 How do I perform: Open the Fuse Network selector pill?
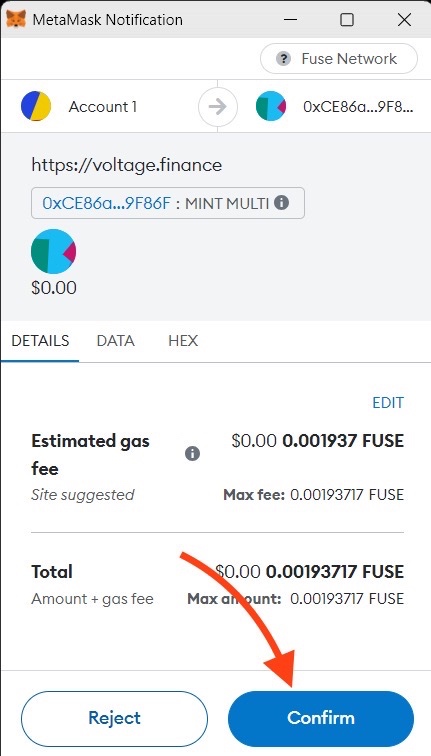(x=339, y=59)
